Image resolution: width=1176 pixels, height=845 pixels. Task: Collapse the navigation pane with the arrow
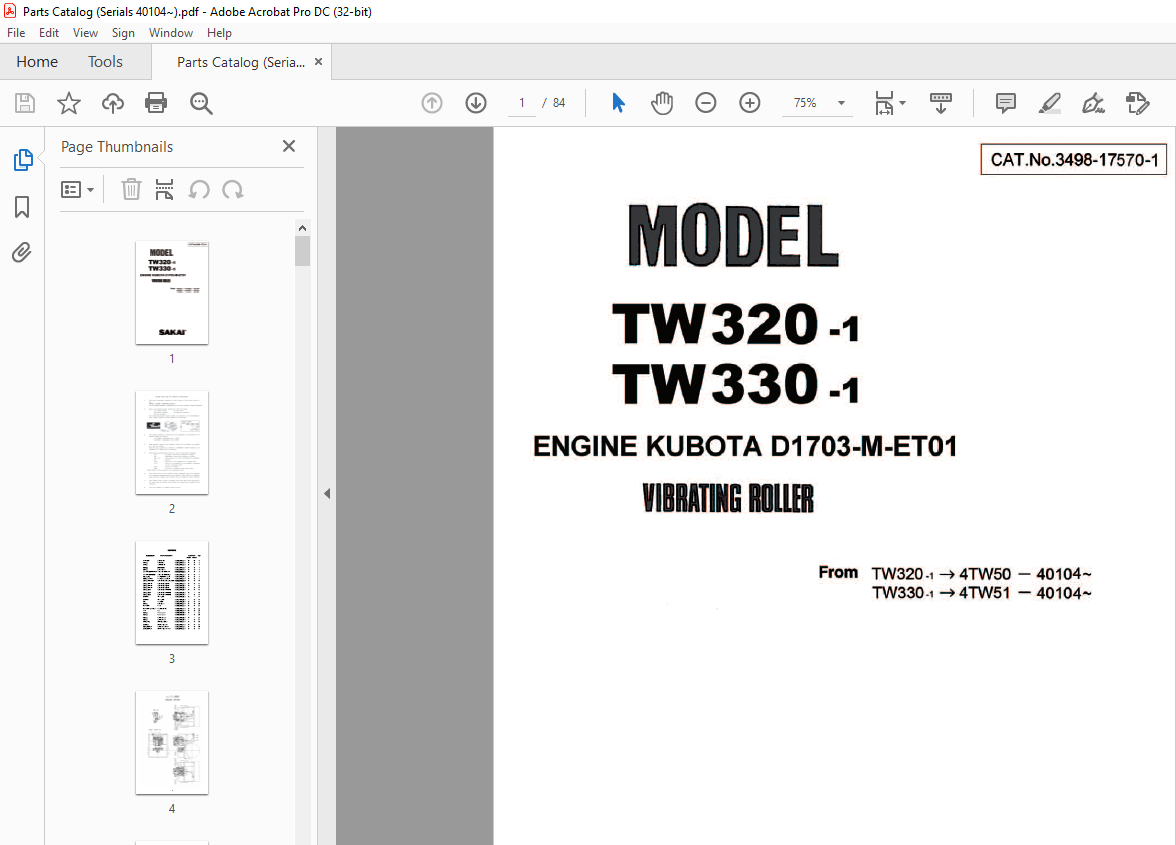pyautogui.click(x=327, y=493)
